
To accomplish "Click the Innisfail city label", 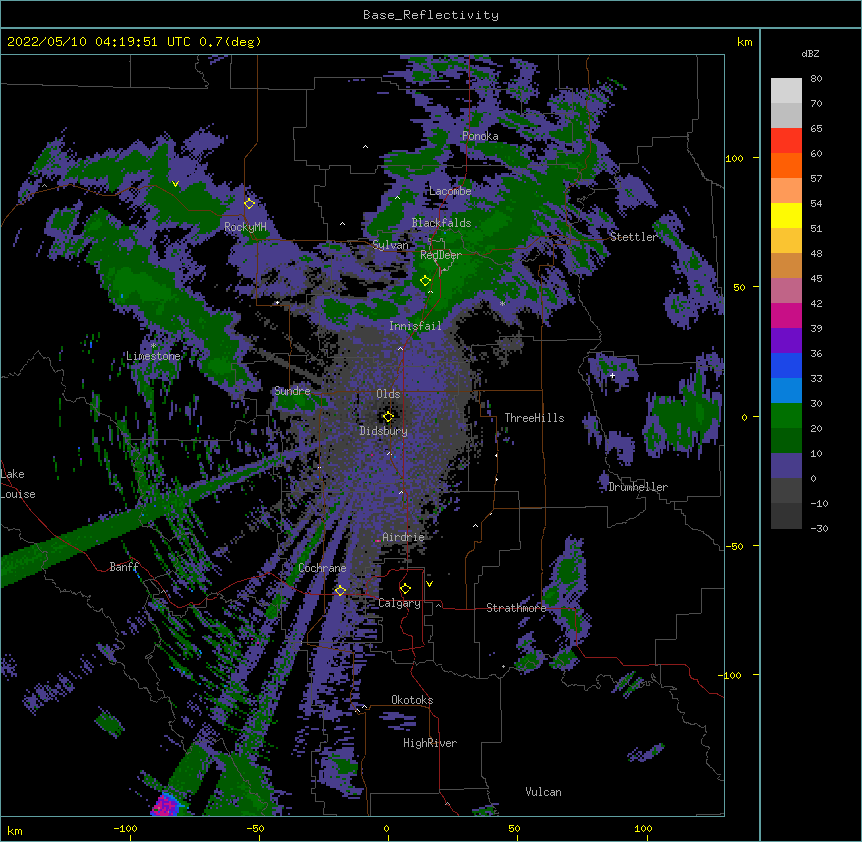I will pyautogui.click(x=415, y=326).
